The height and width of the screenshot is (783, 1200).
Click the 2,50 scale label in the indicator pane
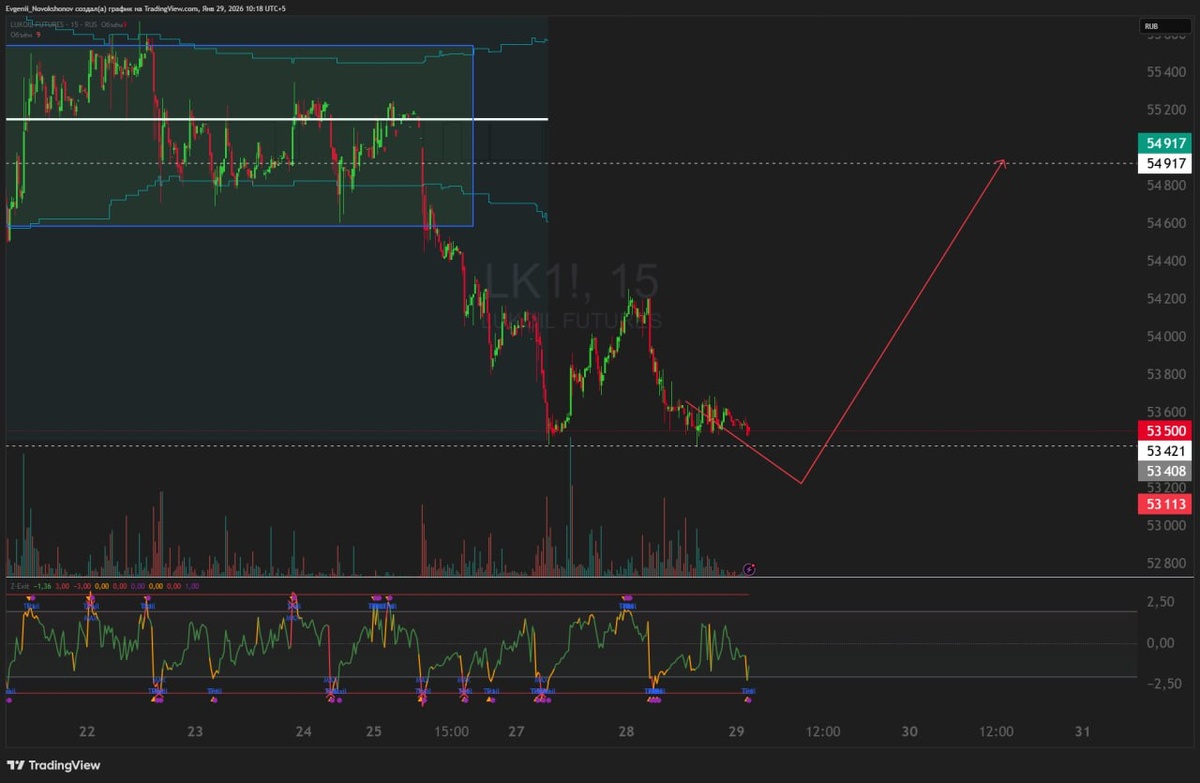pyautogui.click(x=1159, y=603)
